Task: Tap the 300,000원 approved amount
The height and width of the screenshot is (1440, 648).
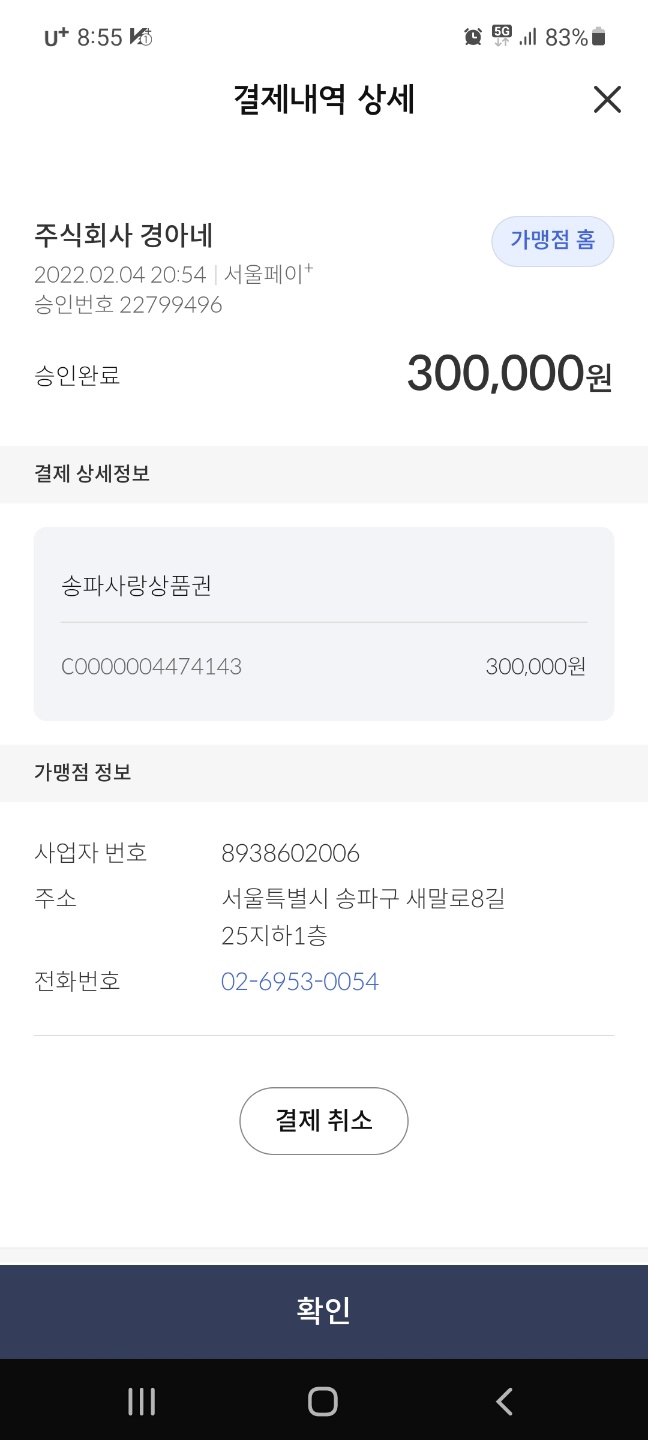Action: coord(509,374)
